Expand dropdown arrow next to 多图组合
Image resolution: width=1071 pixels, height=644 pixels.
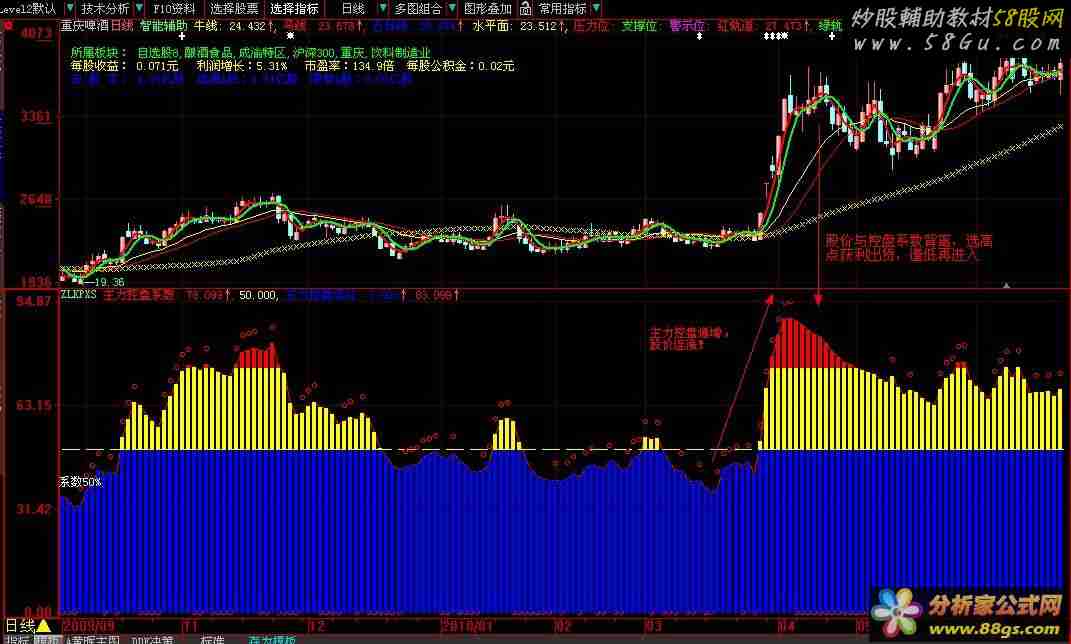[451, 8]
